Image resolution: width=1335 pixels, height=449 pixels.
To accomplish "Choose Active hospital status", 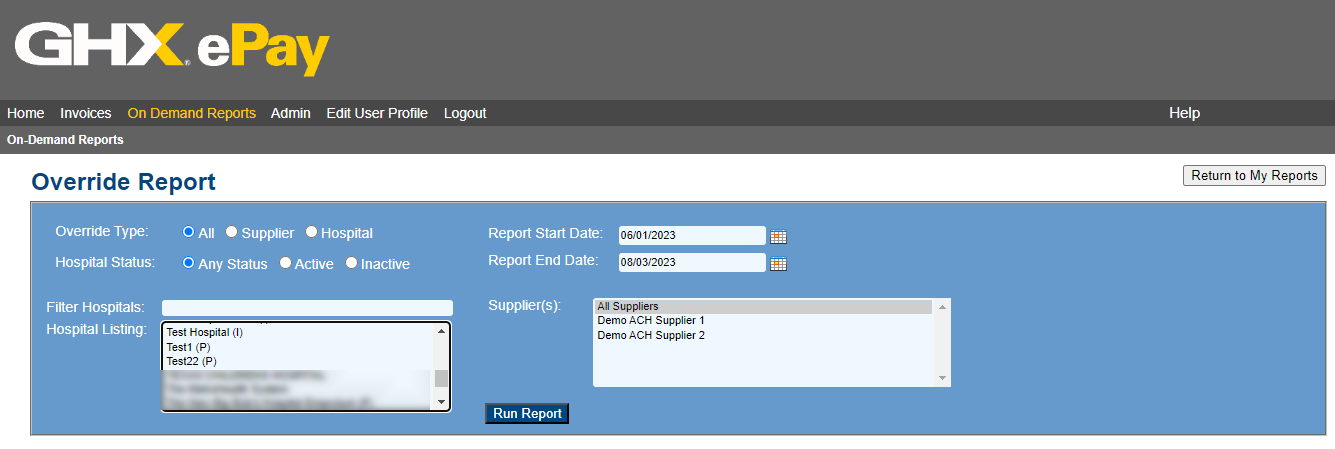I will (x=285, y=263).
